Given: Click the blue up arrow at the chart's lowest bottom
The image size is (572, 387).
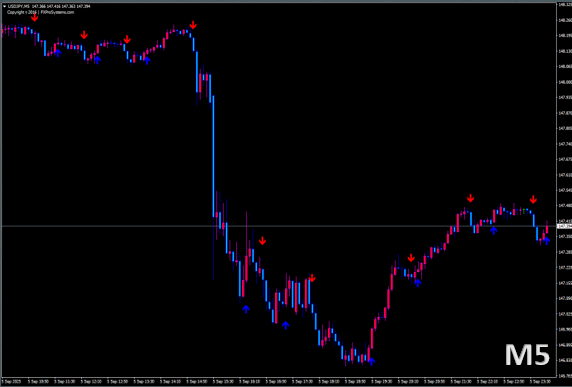Looking at the screenshot, I should coord(371,361).
